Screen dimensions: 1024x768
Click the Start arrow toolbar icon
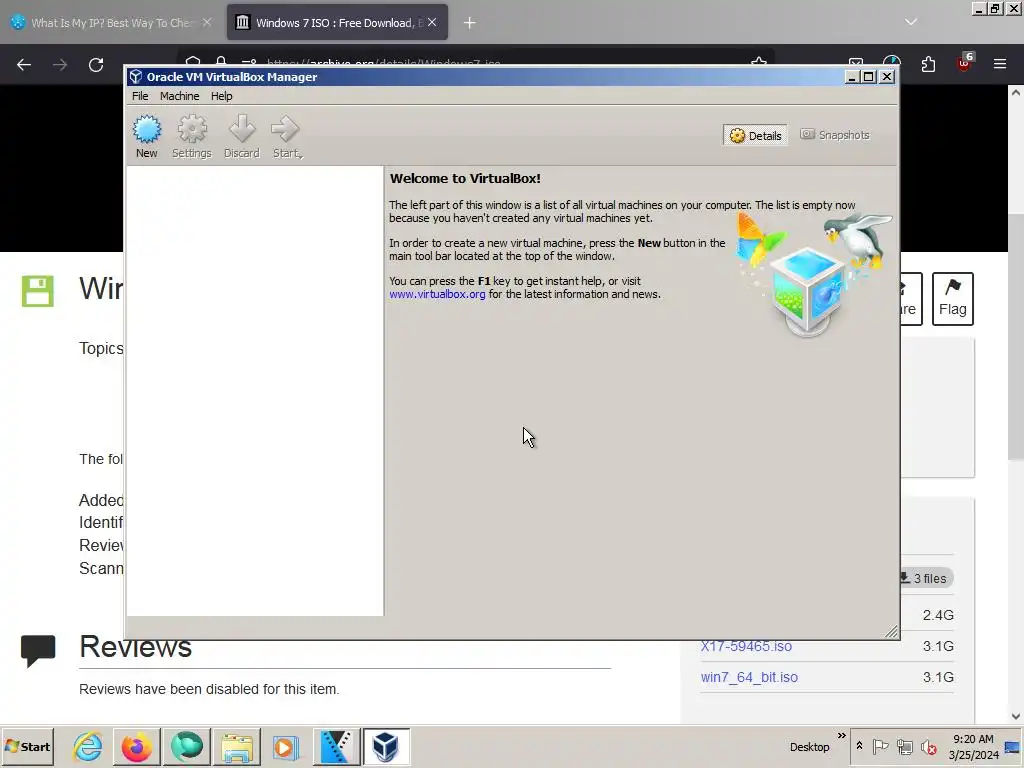click(287, 136)
